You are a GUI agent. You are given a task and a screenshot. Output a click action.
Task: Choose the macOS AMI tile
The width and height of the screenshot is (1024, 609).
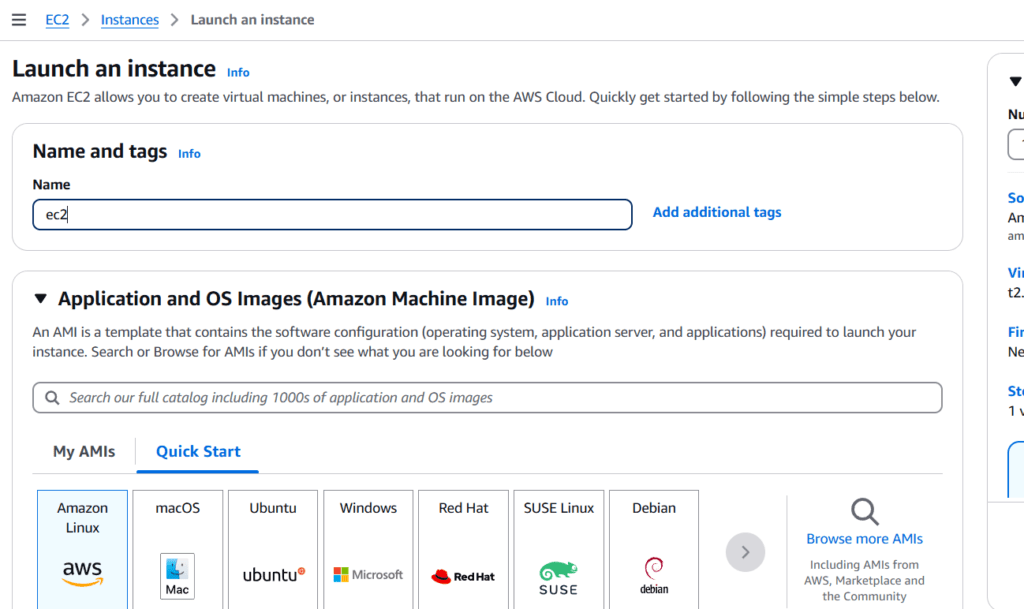(x=177, y=545)
